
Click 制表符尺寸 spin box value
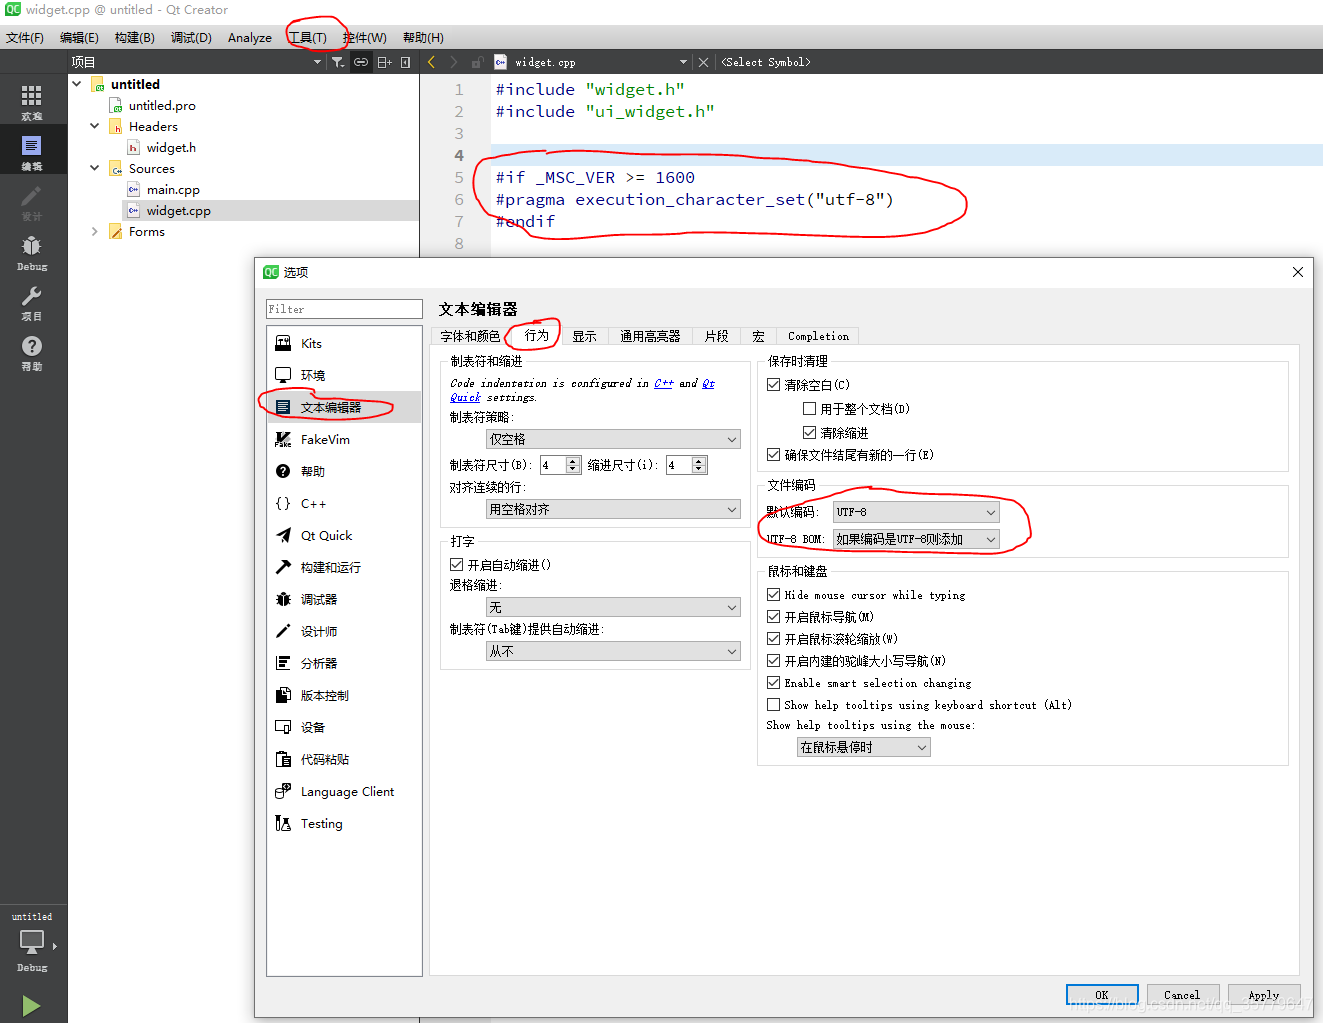click(553, 465)
